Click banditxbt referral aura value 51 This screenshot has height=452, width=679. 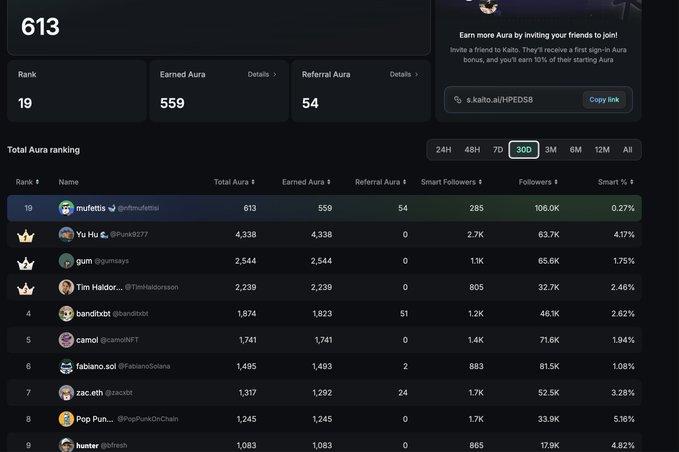click(404, 314)
